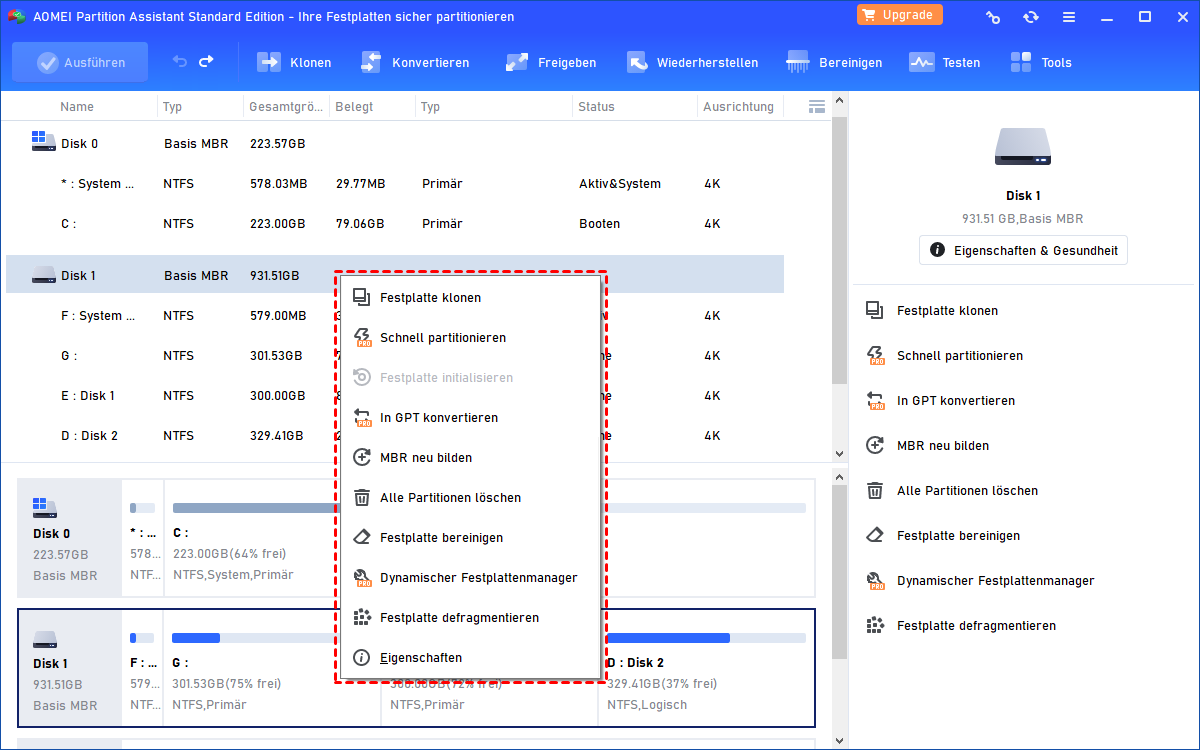Select Eigenschaften in context menu
This screenshot has width=1200, height=750.
(471, 658)
